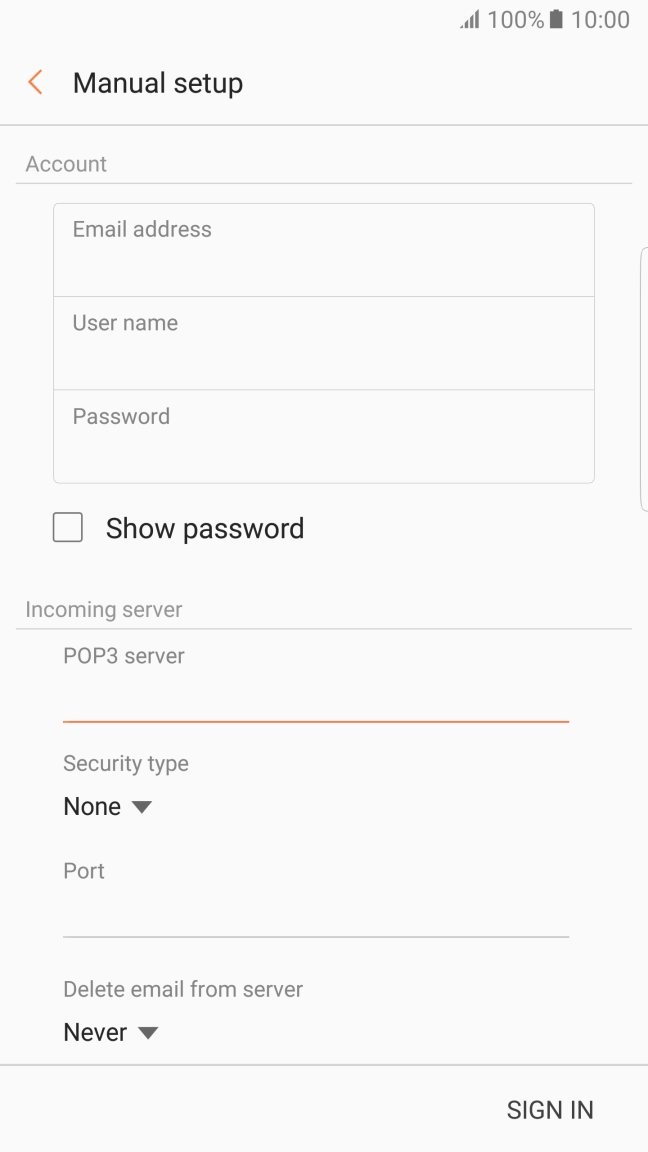The height and width of the screenshot is (1152, 648).
Task: Click the triangle arrow beside Never
Action: click(x=148, y=1033)
